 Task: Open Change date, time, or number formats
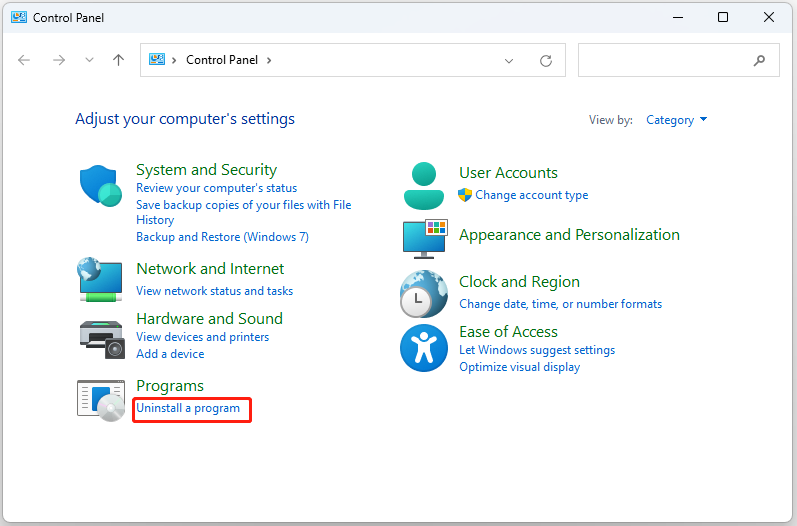click(561, 304)
